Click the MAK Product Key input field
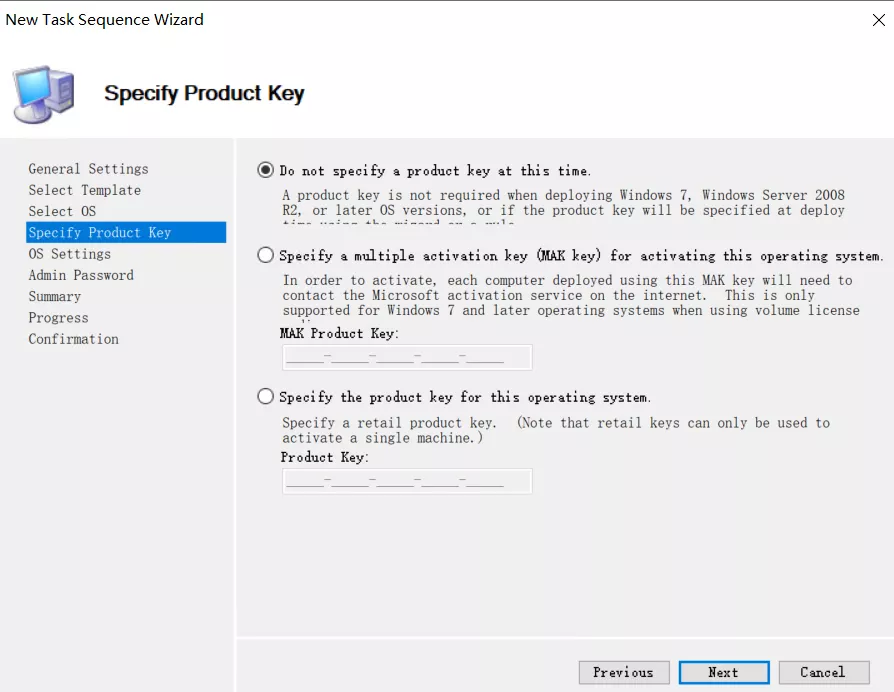The width and height of the screenshot is (894, 692). [x=406, y=357]
